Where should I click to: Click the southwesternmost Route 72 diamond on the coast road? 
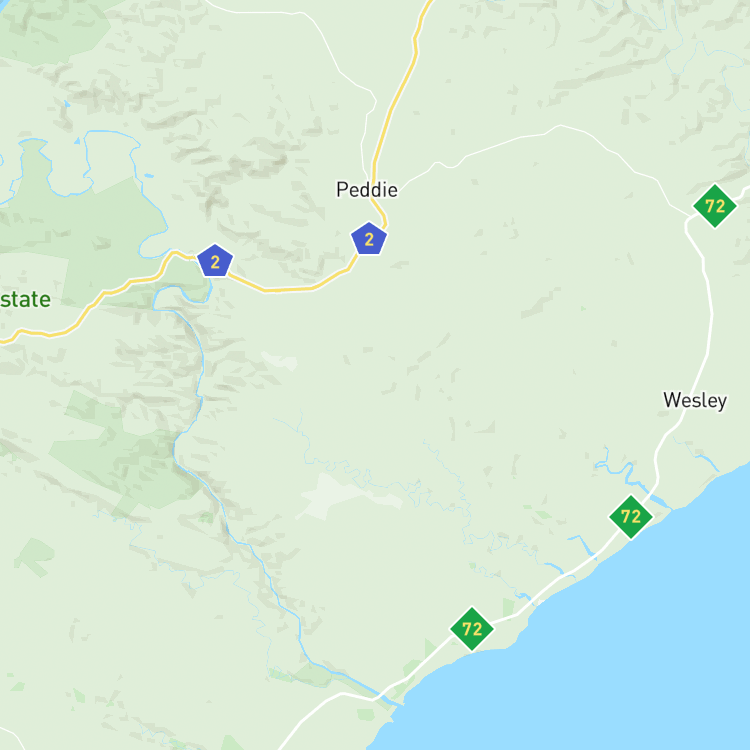(472, 629)
